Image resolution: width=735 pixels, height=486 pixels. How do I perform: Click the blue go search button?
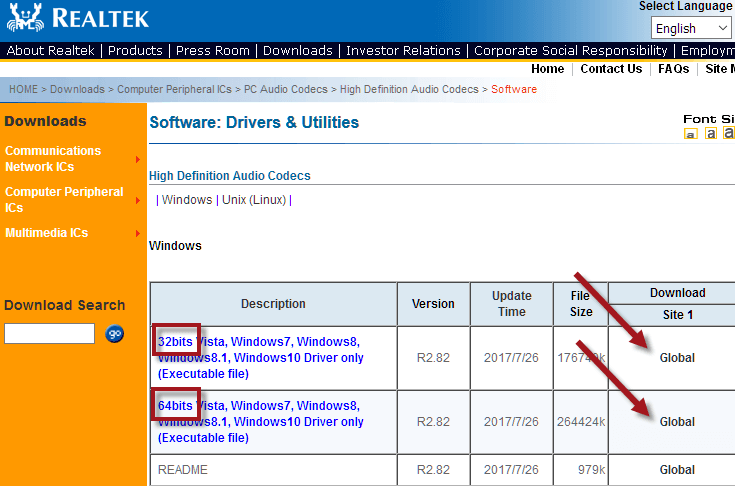[x=114, y=334]
